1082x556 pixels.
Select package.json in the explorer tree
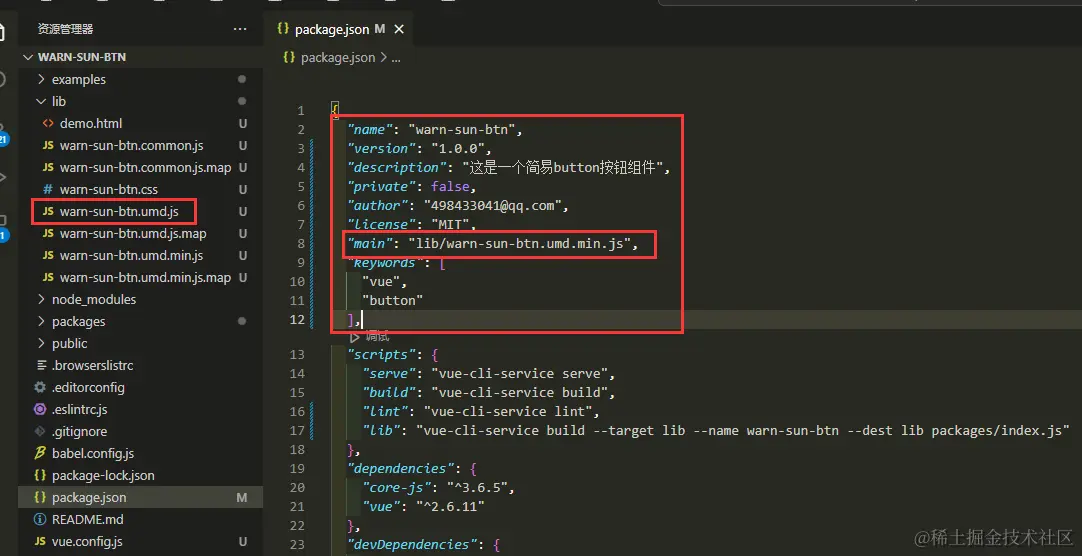[x=140, y=497]
